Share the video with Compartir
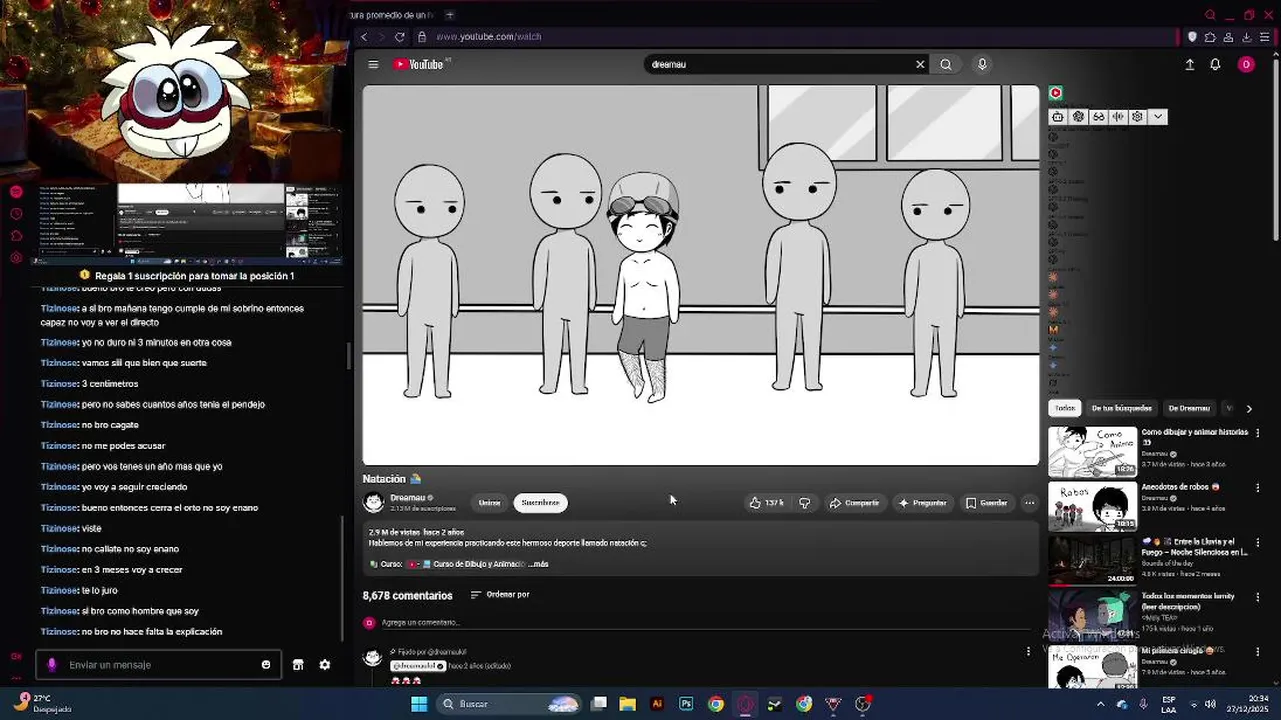 [x=854, y=503]
